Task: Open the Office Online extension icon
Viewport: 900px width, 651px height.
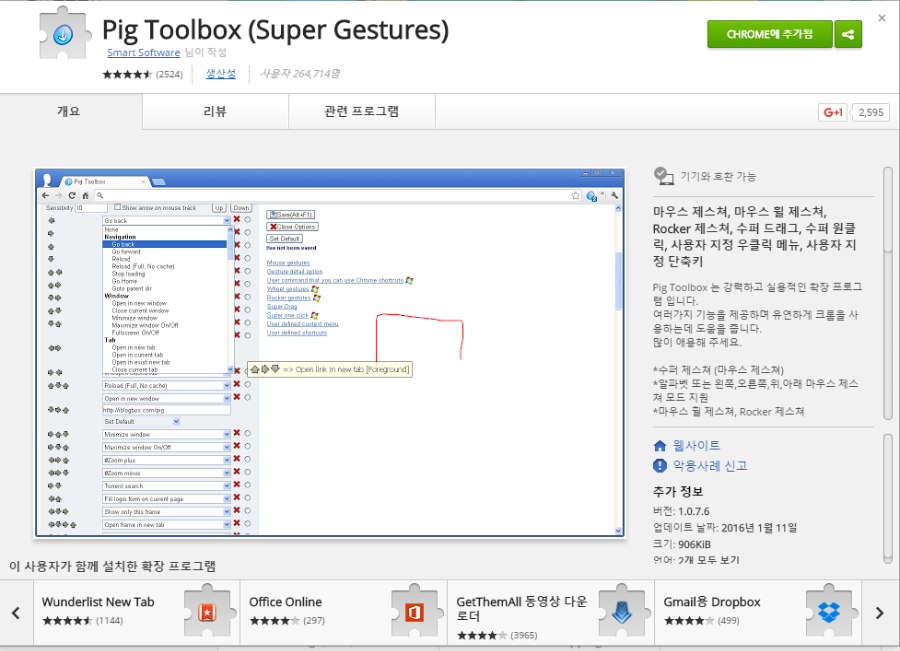Action: click(x=417, y=611)
